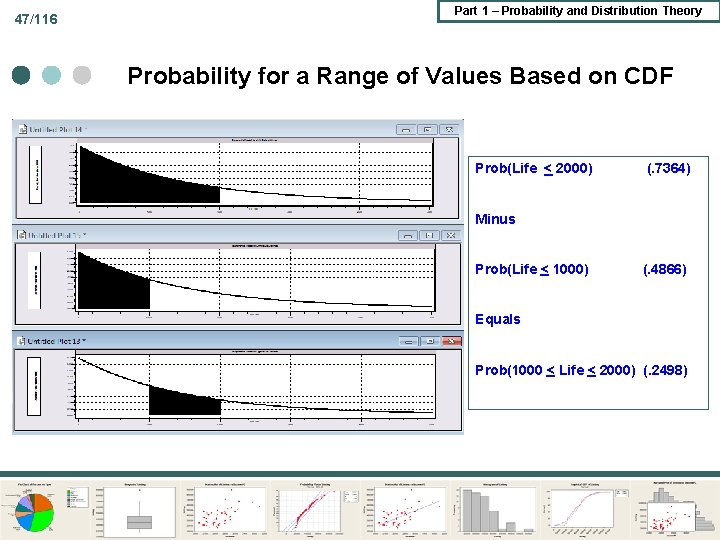720x540 pixels.
Task: Close the Untitled Plot 14 window
Action: (449, 129)
